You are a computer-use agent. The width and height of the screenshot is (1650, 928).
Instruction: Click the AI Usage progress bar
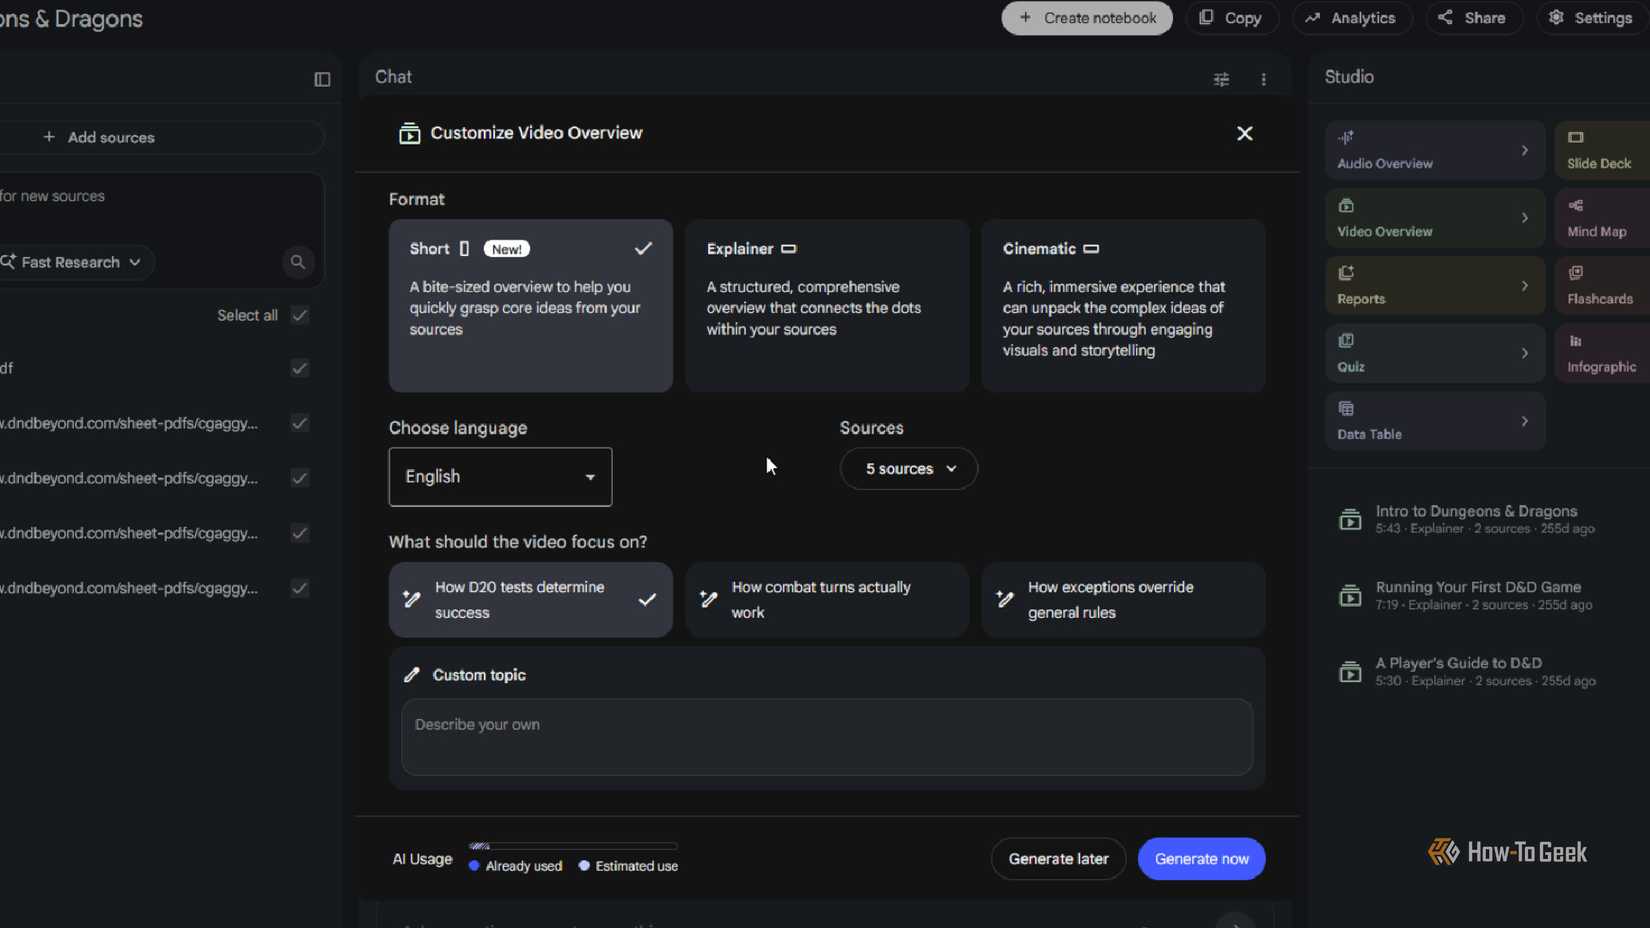(573, 846)
